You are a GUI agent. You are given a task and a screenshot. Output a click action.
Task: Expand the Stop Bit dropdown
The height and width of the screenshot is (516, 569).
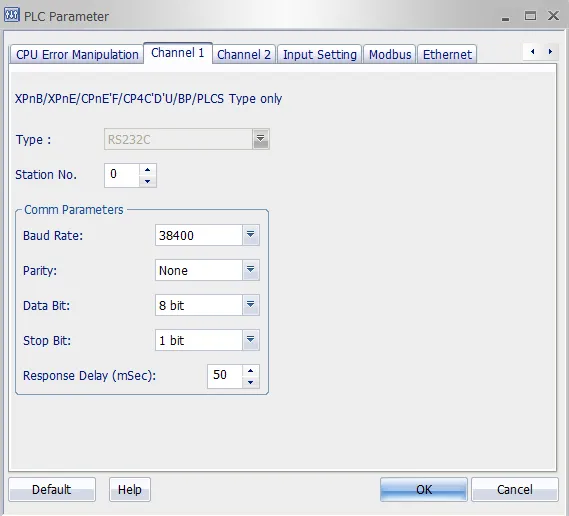(250, 340)
